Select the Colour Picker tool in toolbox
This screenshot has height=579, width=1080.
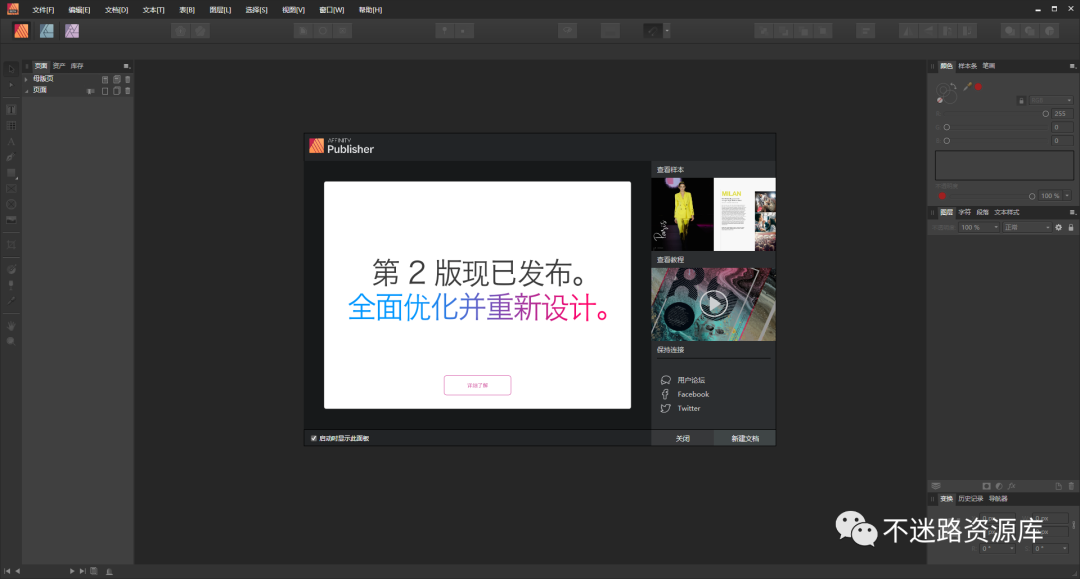(11, 300)
